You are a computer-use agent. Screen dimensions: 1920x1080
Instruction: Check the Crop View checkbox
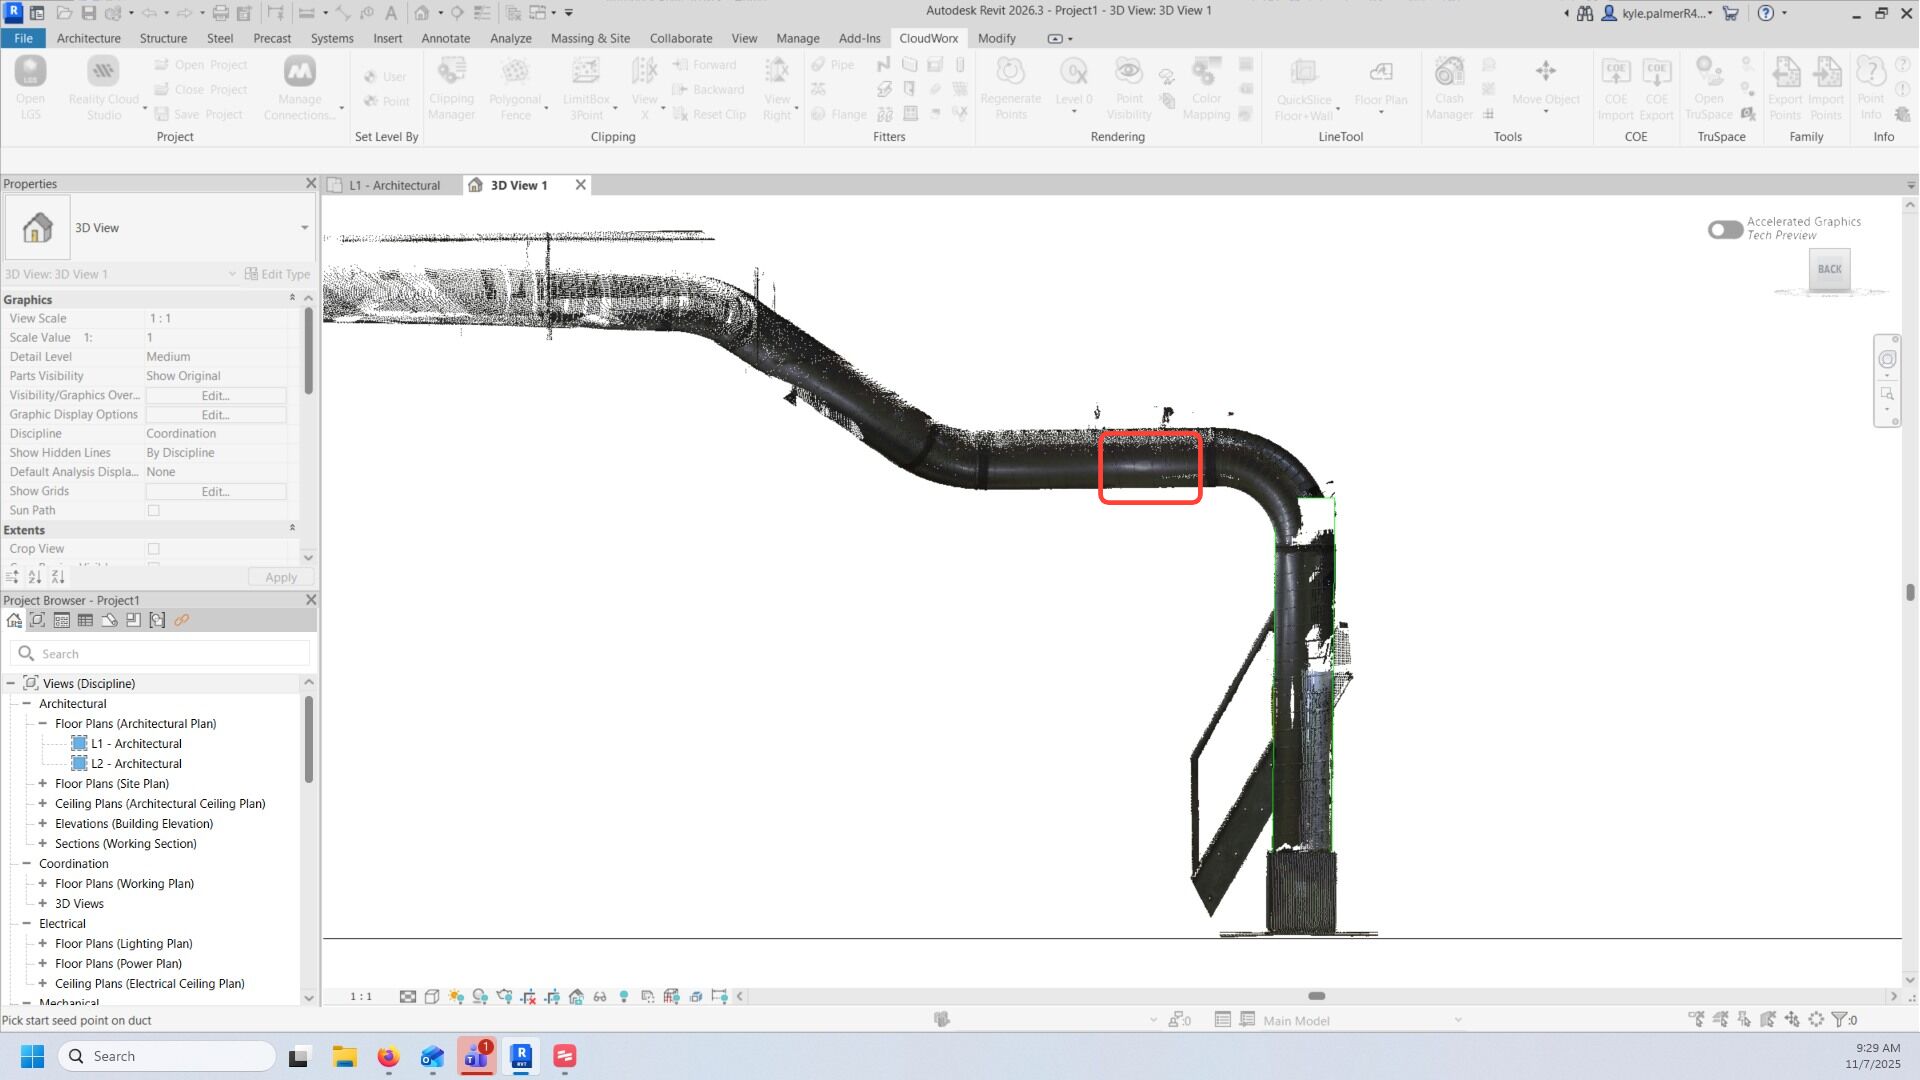[154, 549]
